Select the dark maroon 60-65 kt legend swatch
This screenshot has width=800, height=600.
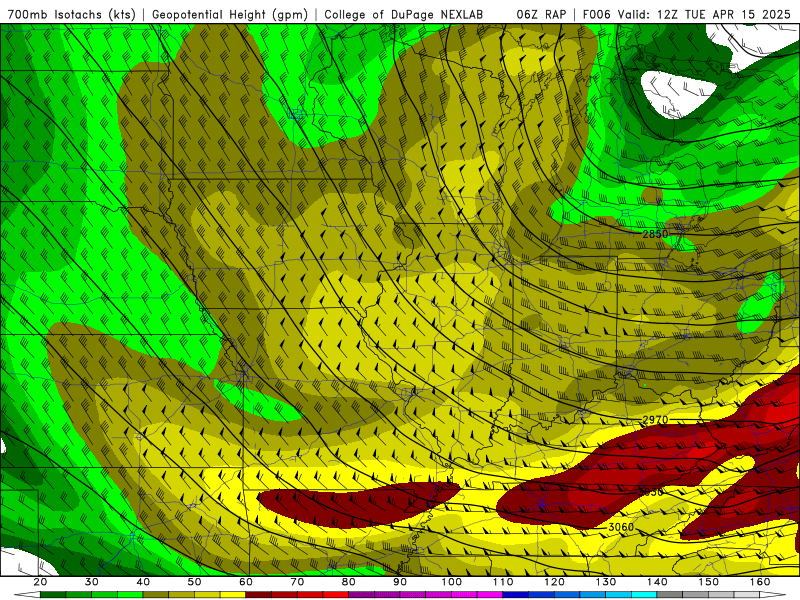click(x=259, y=595)
